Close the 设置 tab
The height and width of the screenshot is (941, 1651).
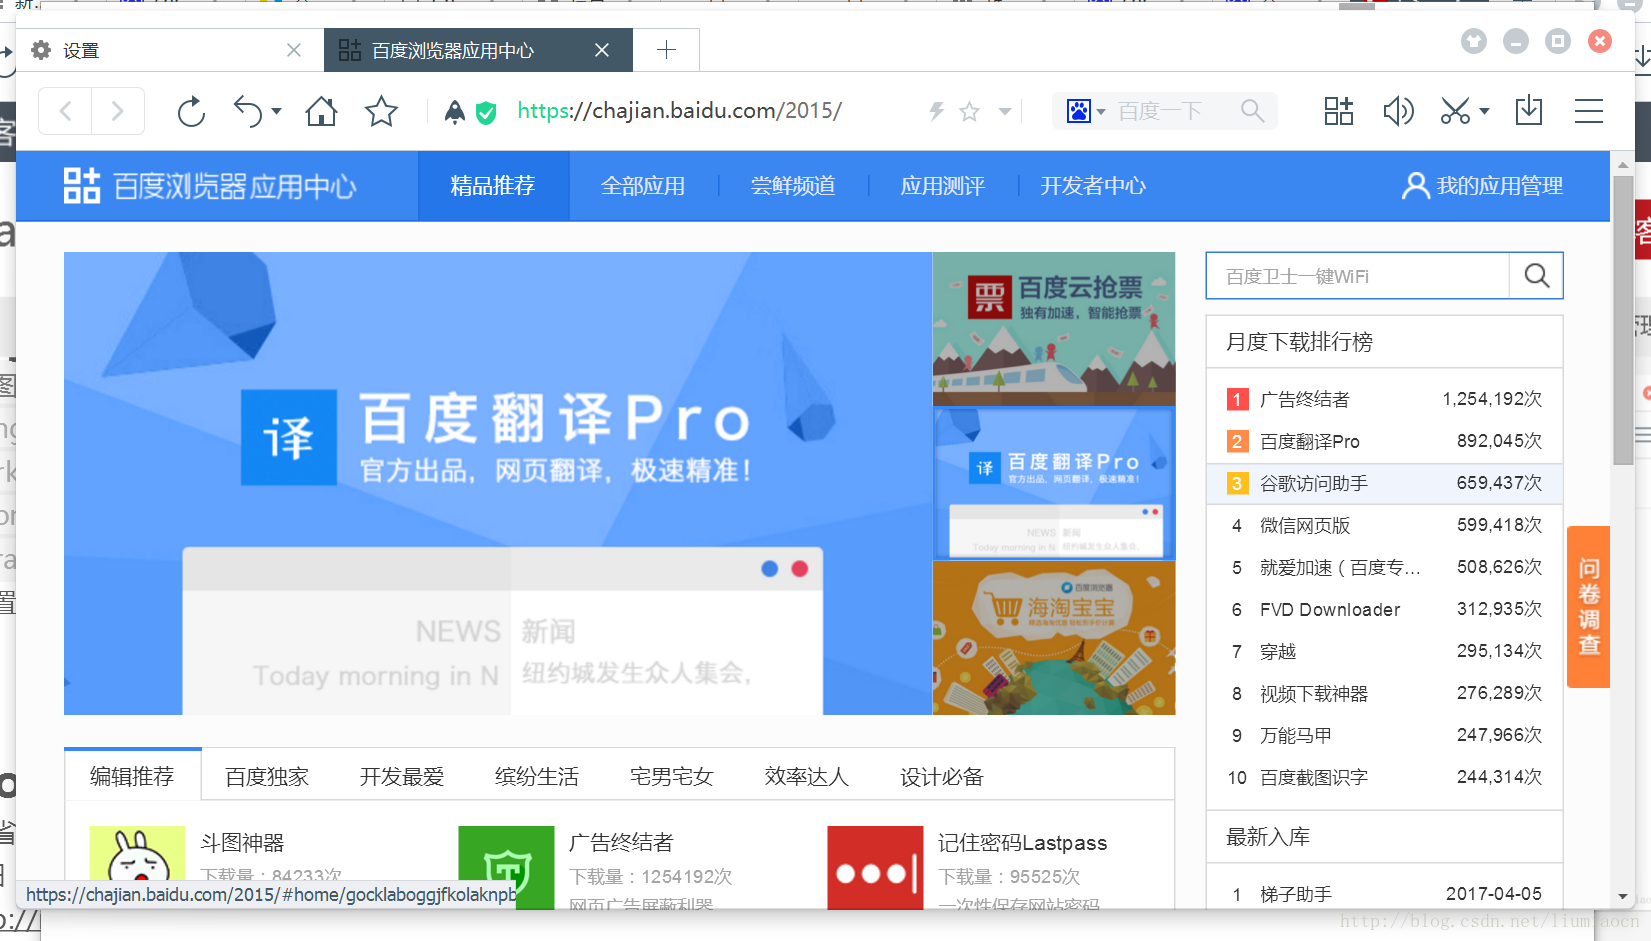294,50
